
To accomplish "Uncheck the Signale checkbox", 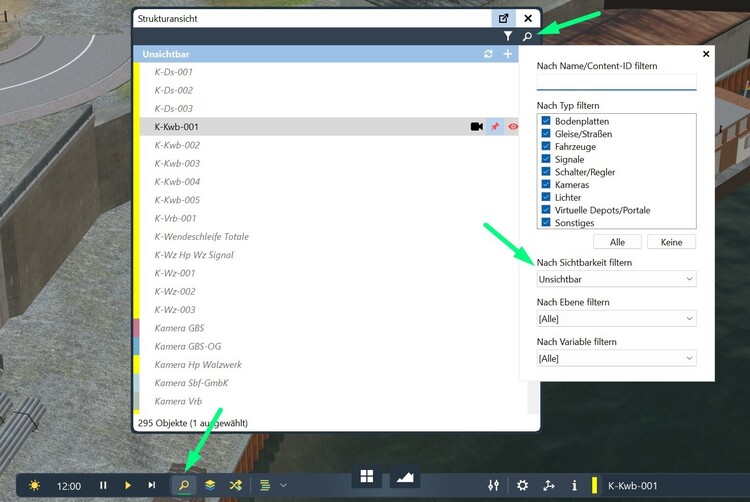I will (x=546, y=159).
